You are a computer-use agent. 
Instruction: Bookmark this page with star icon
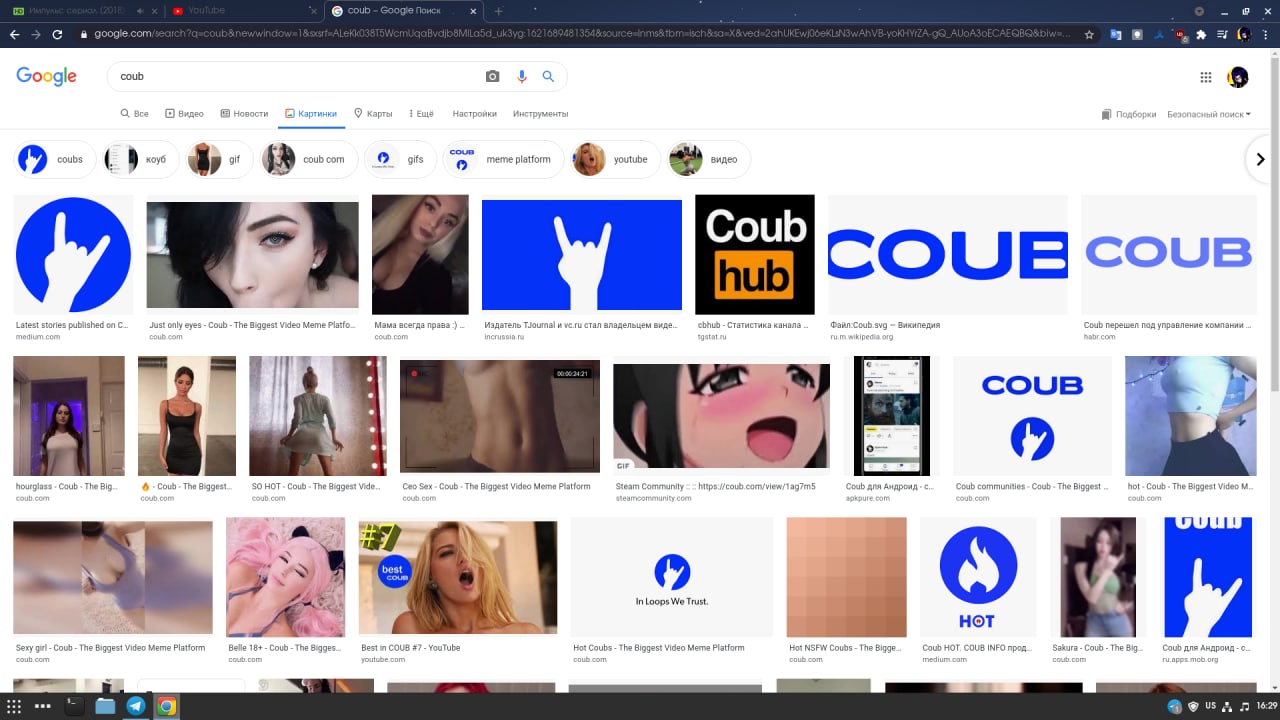coord(1089,34)
